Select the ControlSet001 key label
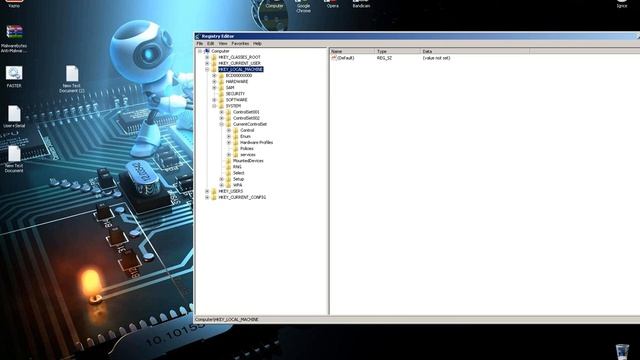Image resolution: width=640 pixels, height=360 pixels. [x=246, y=112]
